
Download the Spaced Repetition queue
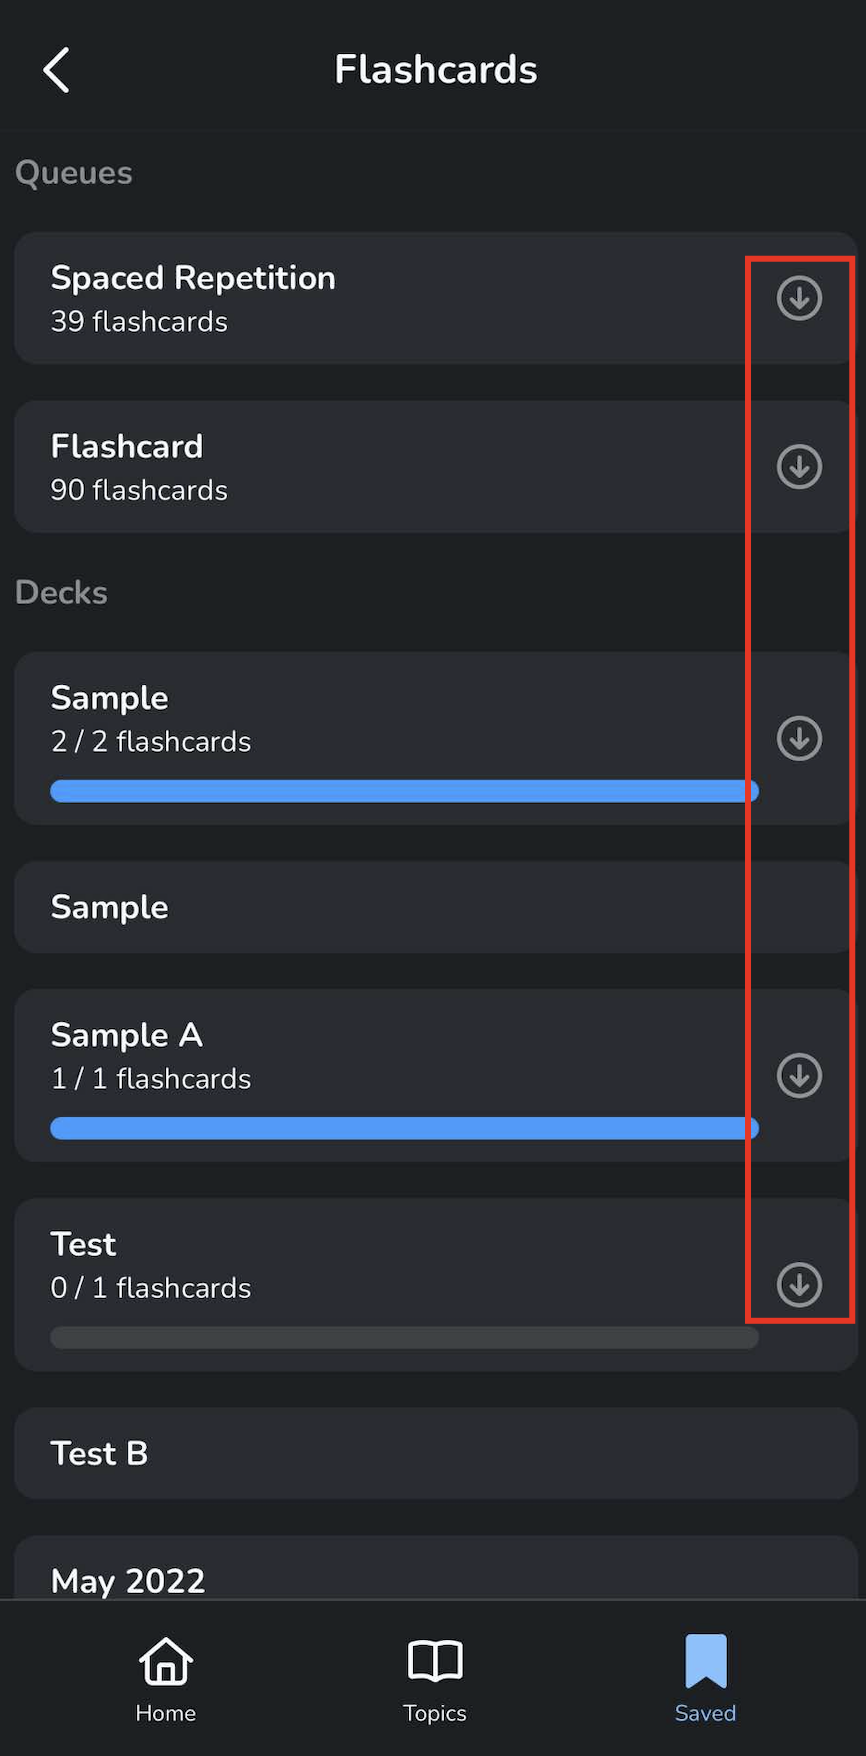(799, 298)
